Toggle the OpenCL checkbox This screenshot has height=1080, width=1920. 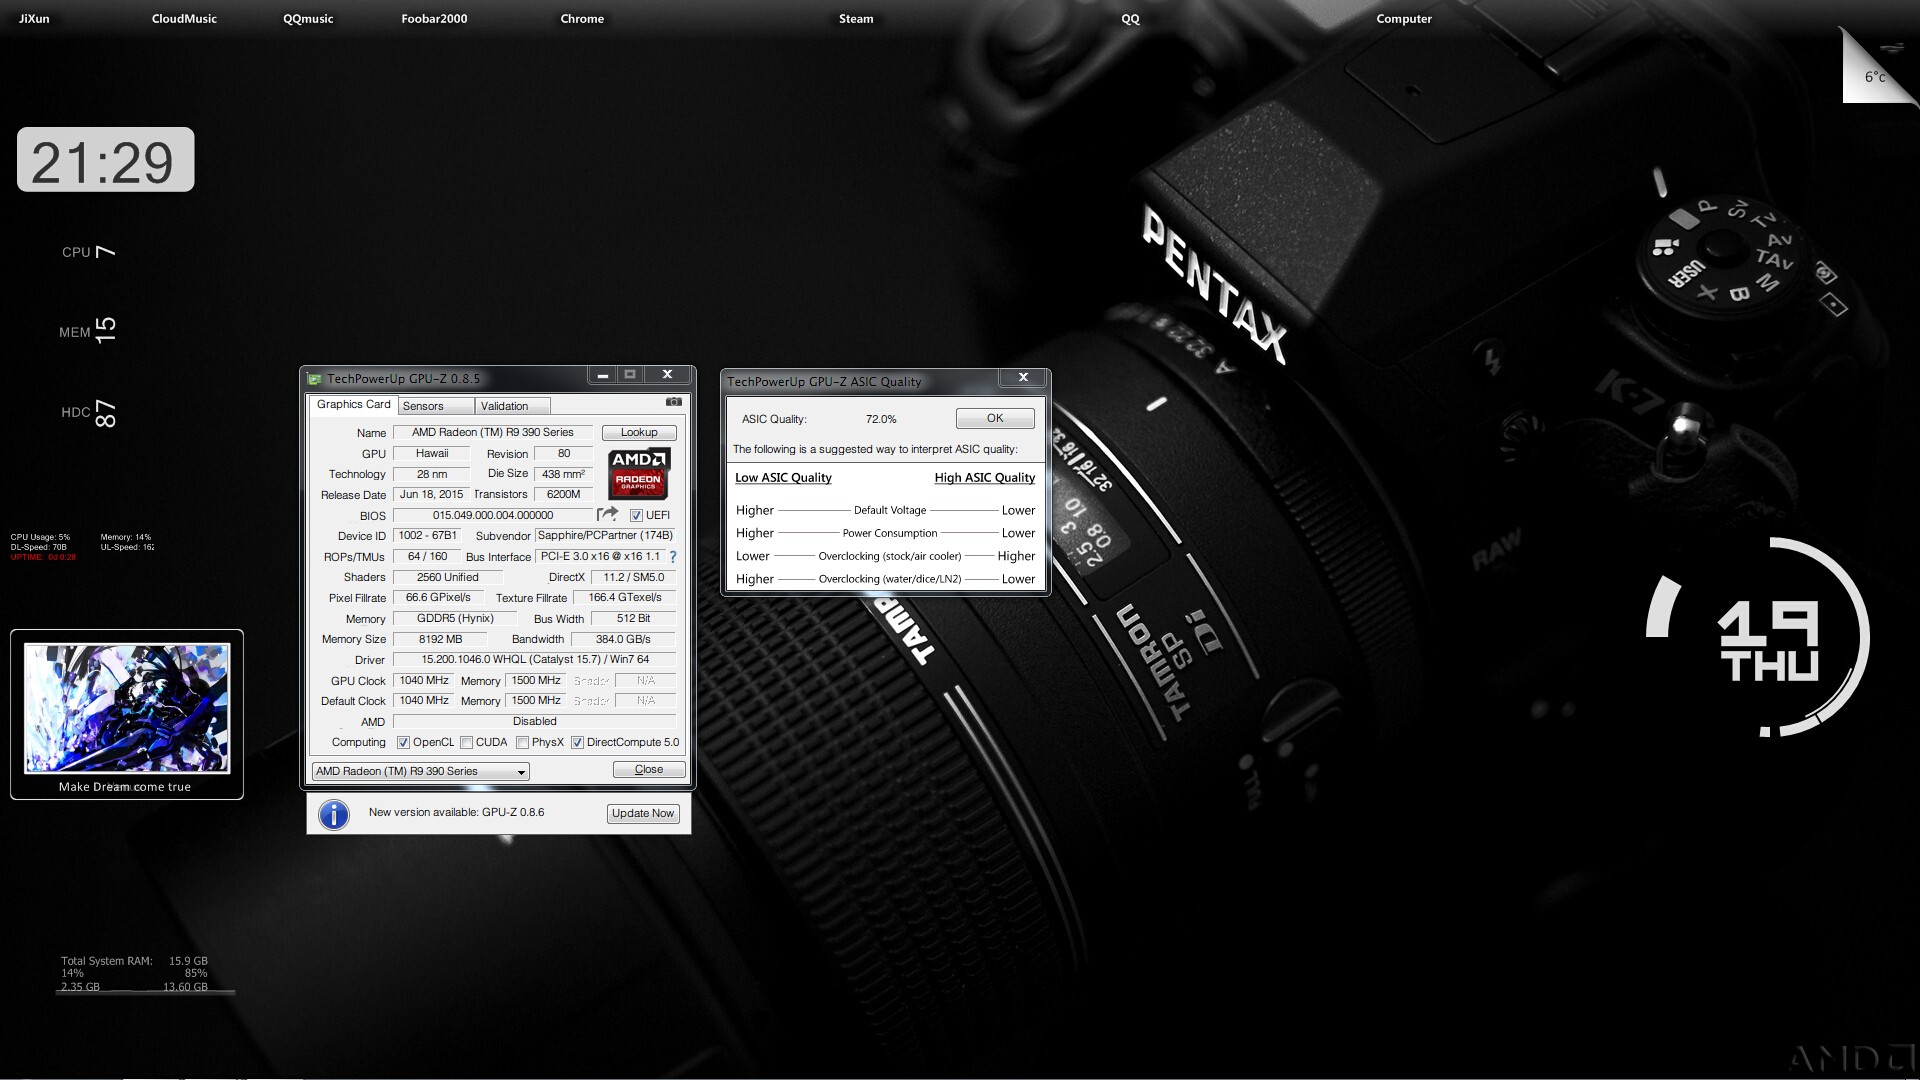point(404,743)
